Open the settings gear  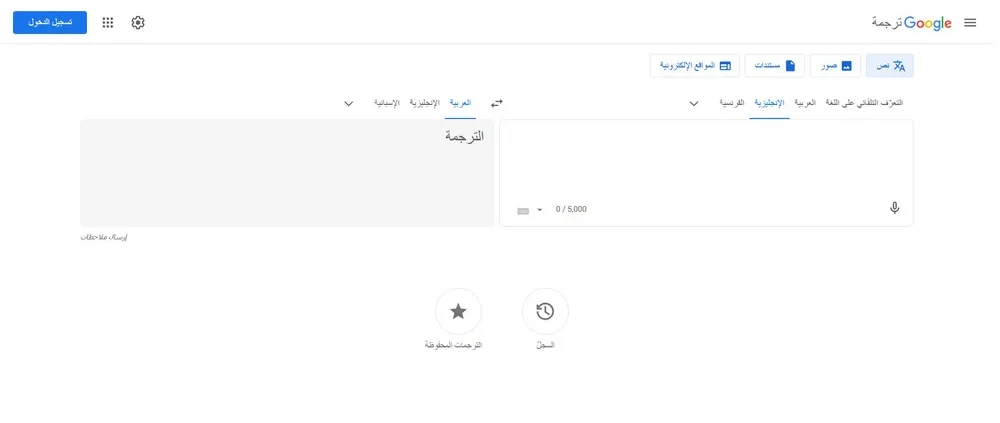(138, 22)
